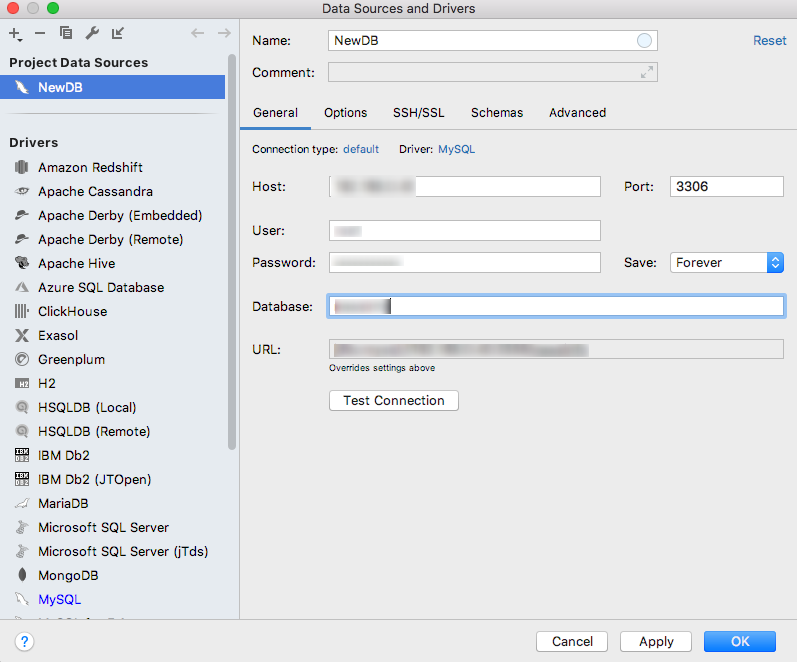The image size is (797, 662).
Task: Click the color circle in Name field
Action: pos(644,41)
